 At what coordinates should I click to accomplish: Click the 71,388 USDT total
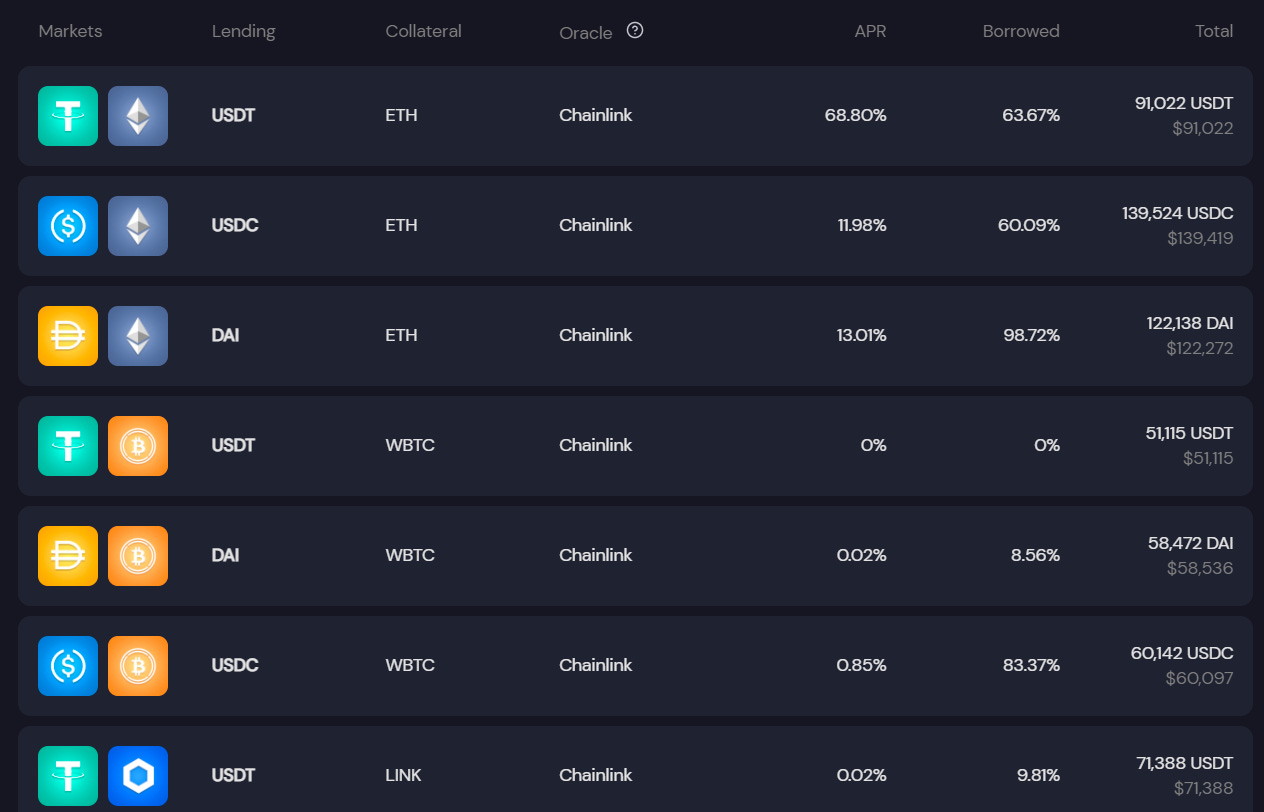[1185, 763]
